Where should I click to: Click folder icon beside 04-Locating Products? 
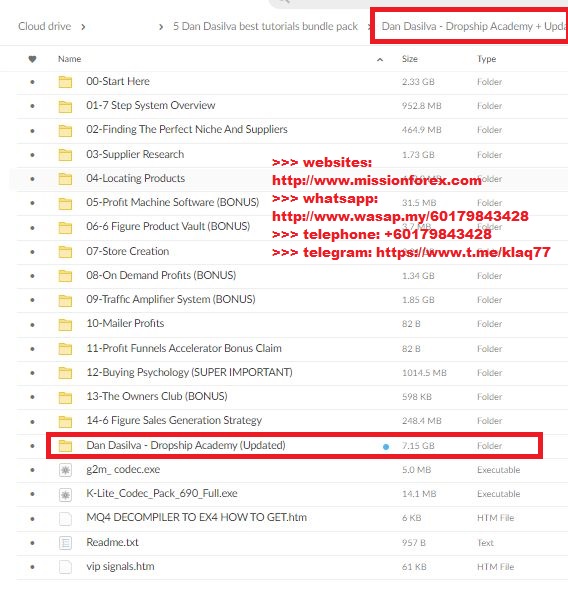tap(65, 179)
